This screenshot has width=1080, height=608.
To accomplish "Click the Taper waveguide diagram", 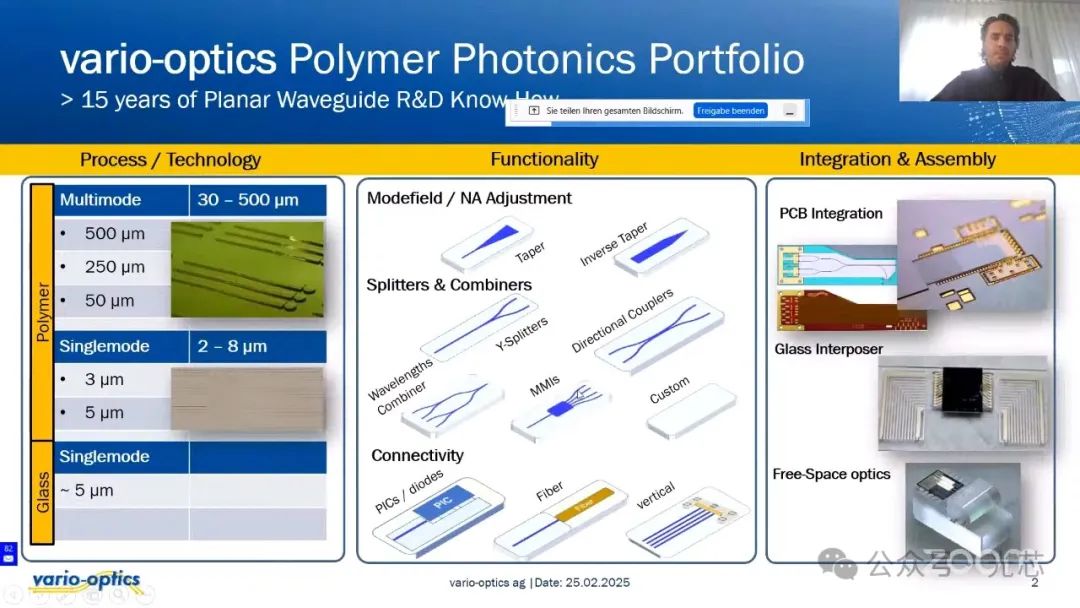I will tap(486, 244).
